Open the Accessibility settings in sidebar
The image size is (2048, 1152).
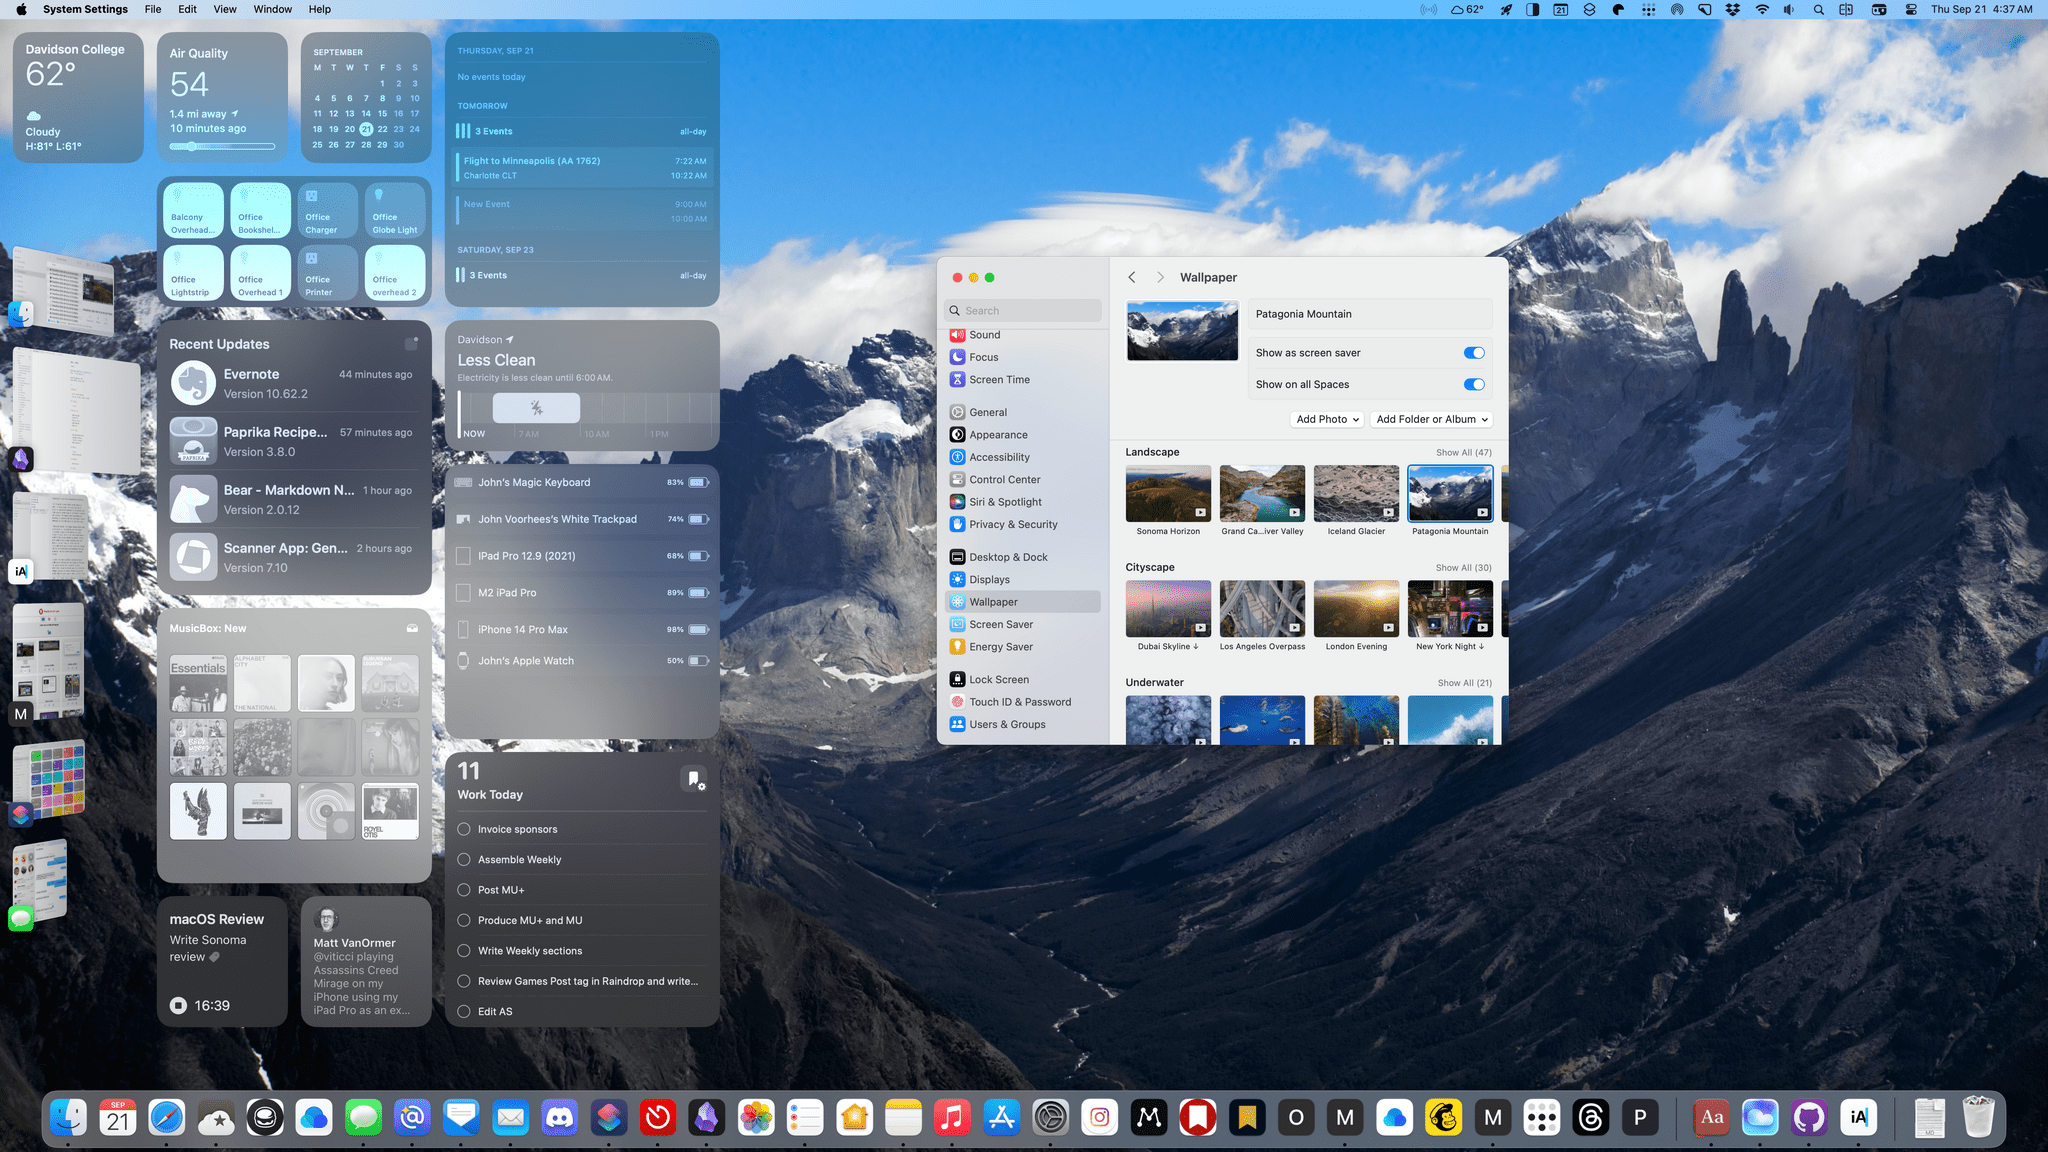coord(999,457)
